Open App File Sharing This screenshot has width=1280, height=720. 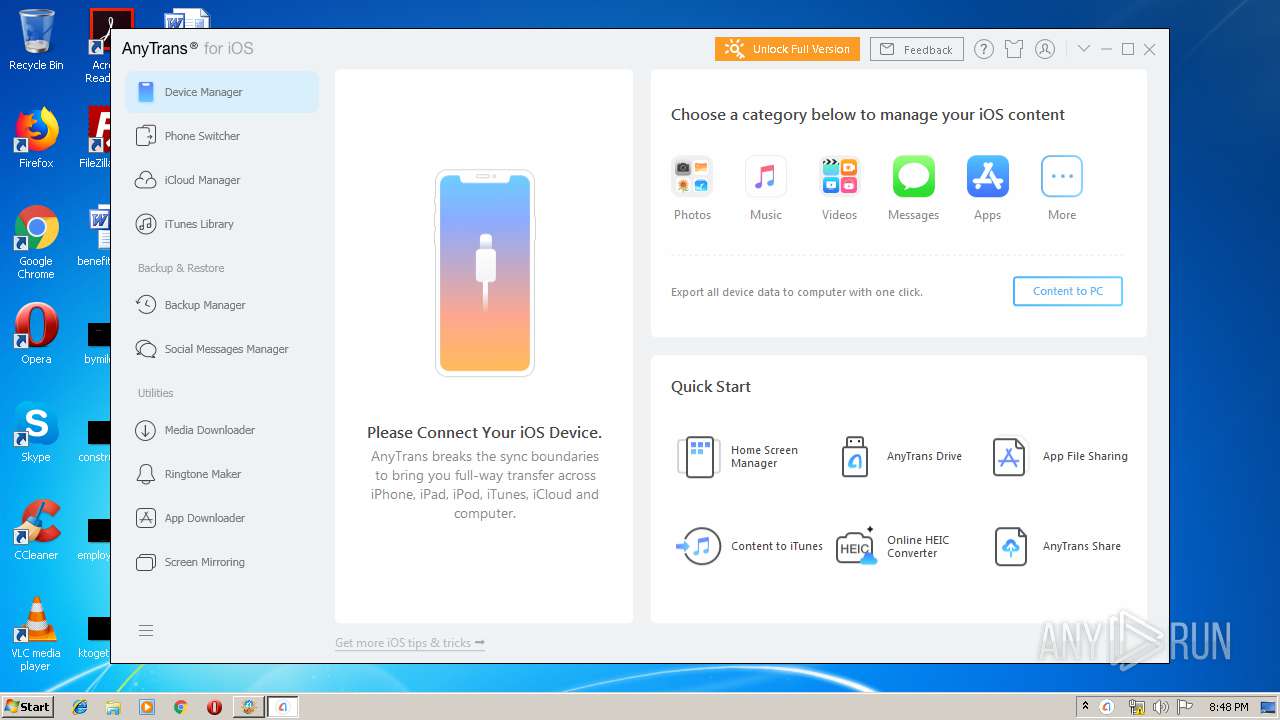point(1060,457)
